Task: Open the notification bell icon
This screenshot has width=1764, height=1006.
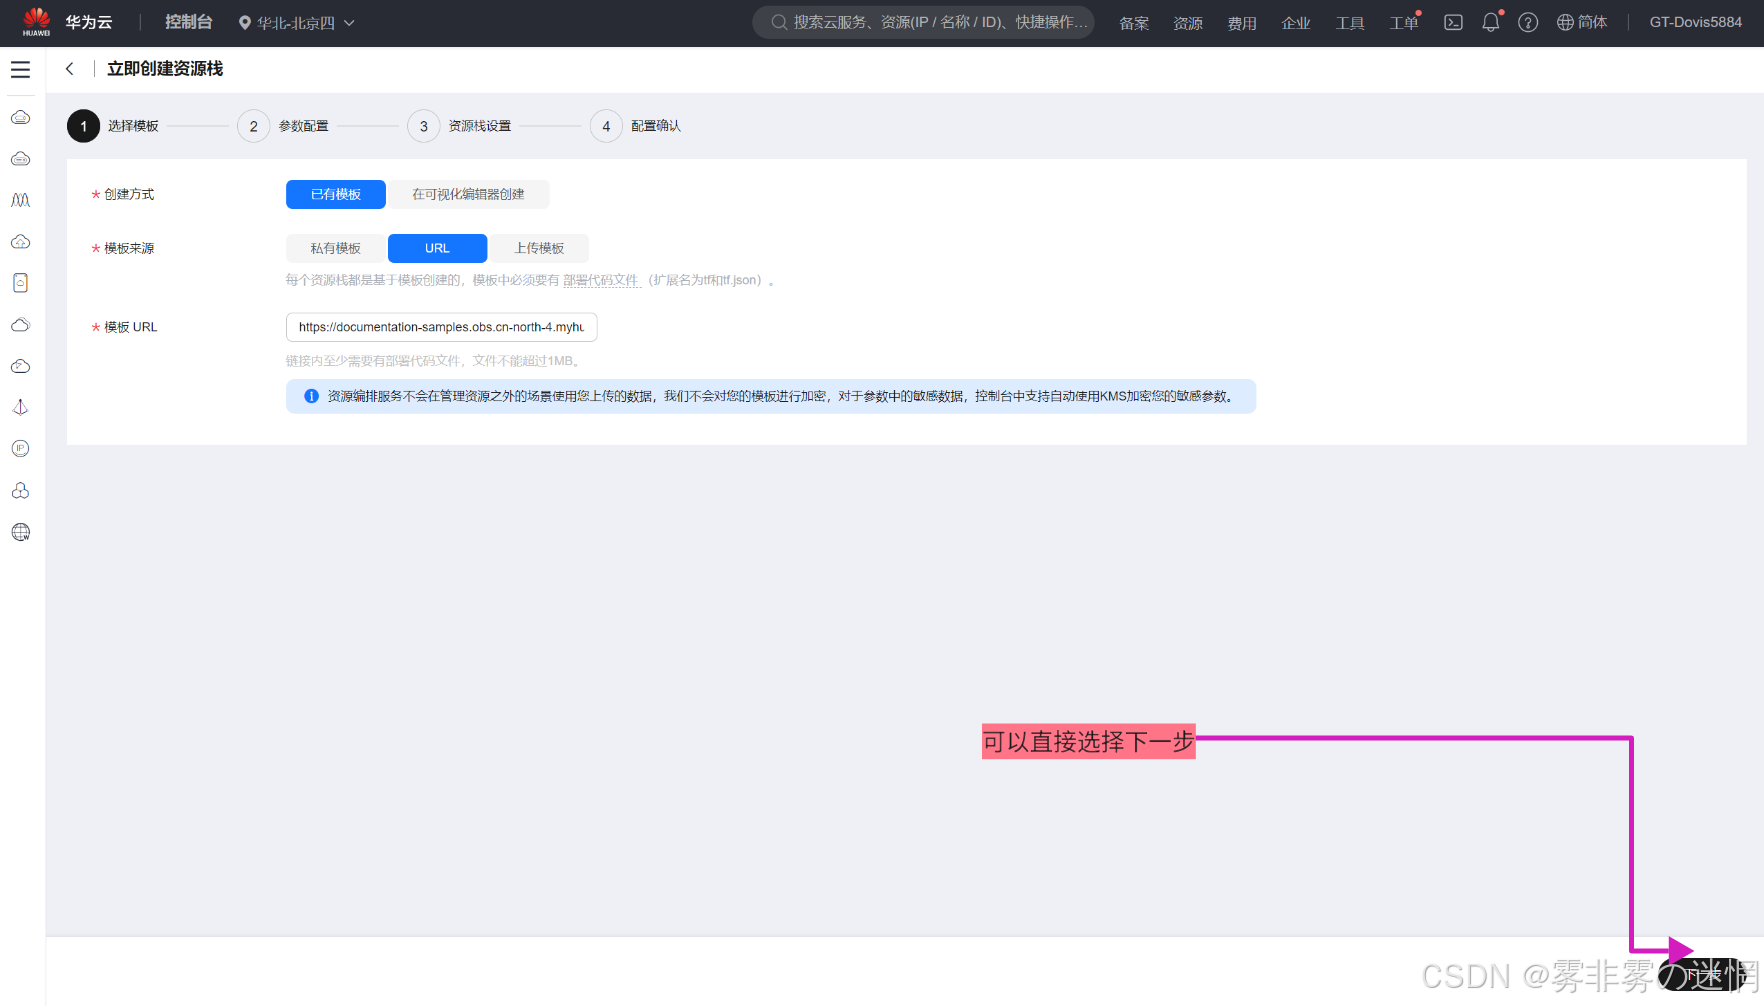Action: pos(1490,22)
